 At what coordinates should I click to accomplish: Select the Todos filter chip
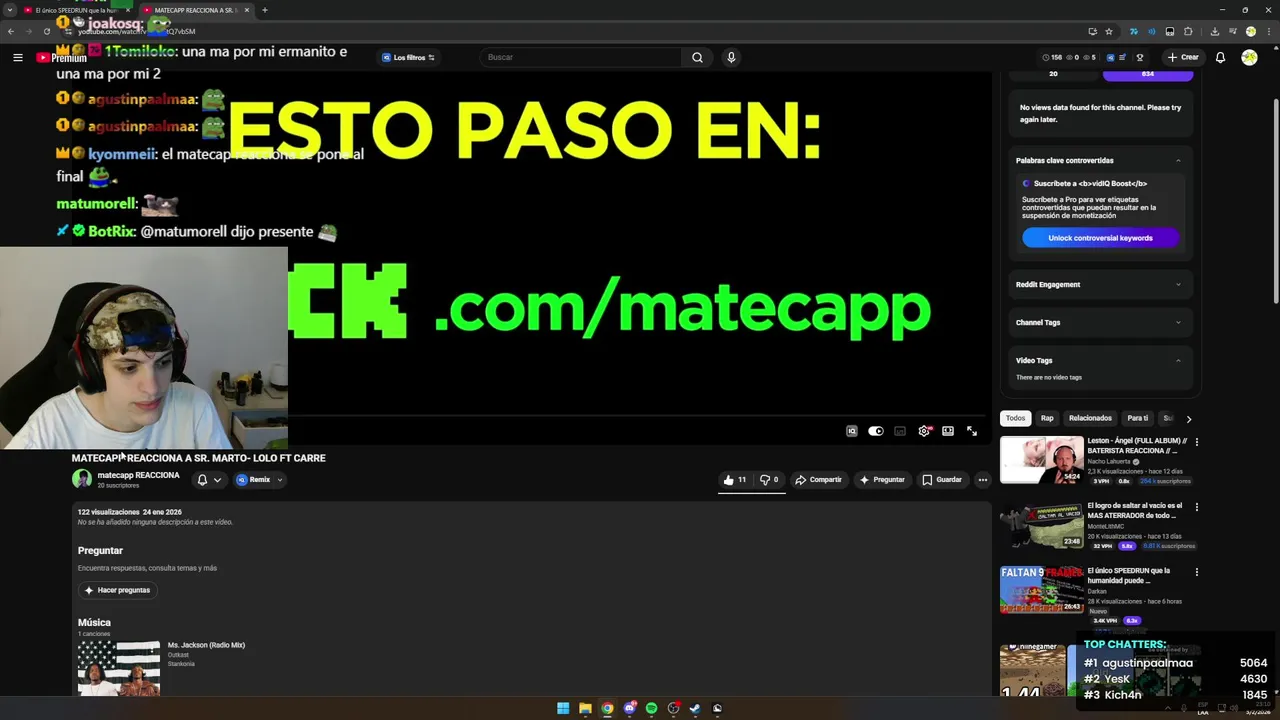[x=1015, y=418]
